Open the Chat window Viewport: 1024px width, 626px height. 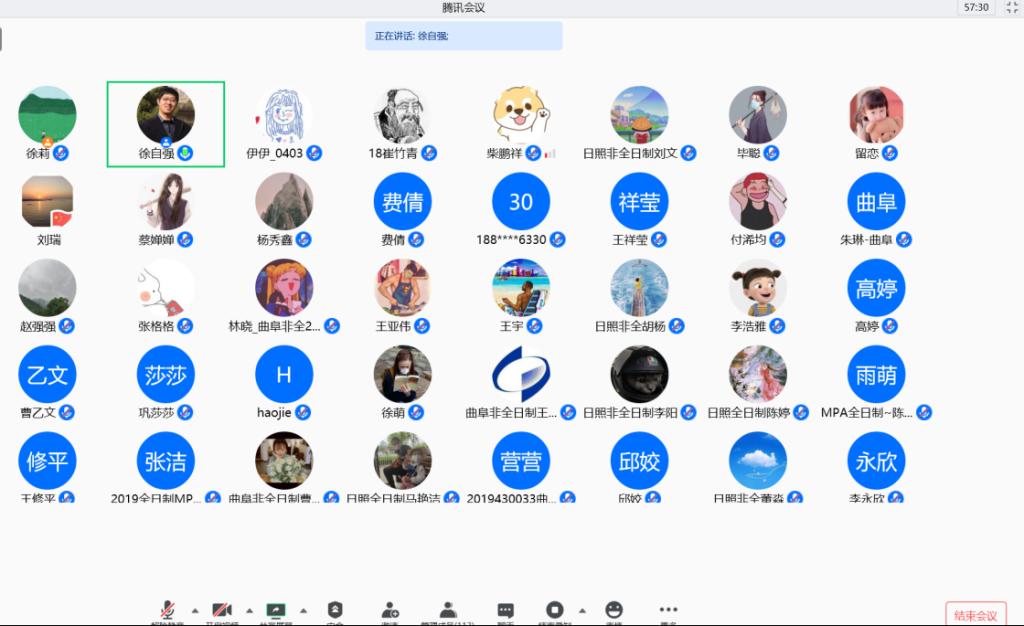(x=506, y=610)
